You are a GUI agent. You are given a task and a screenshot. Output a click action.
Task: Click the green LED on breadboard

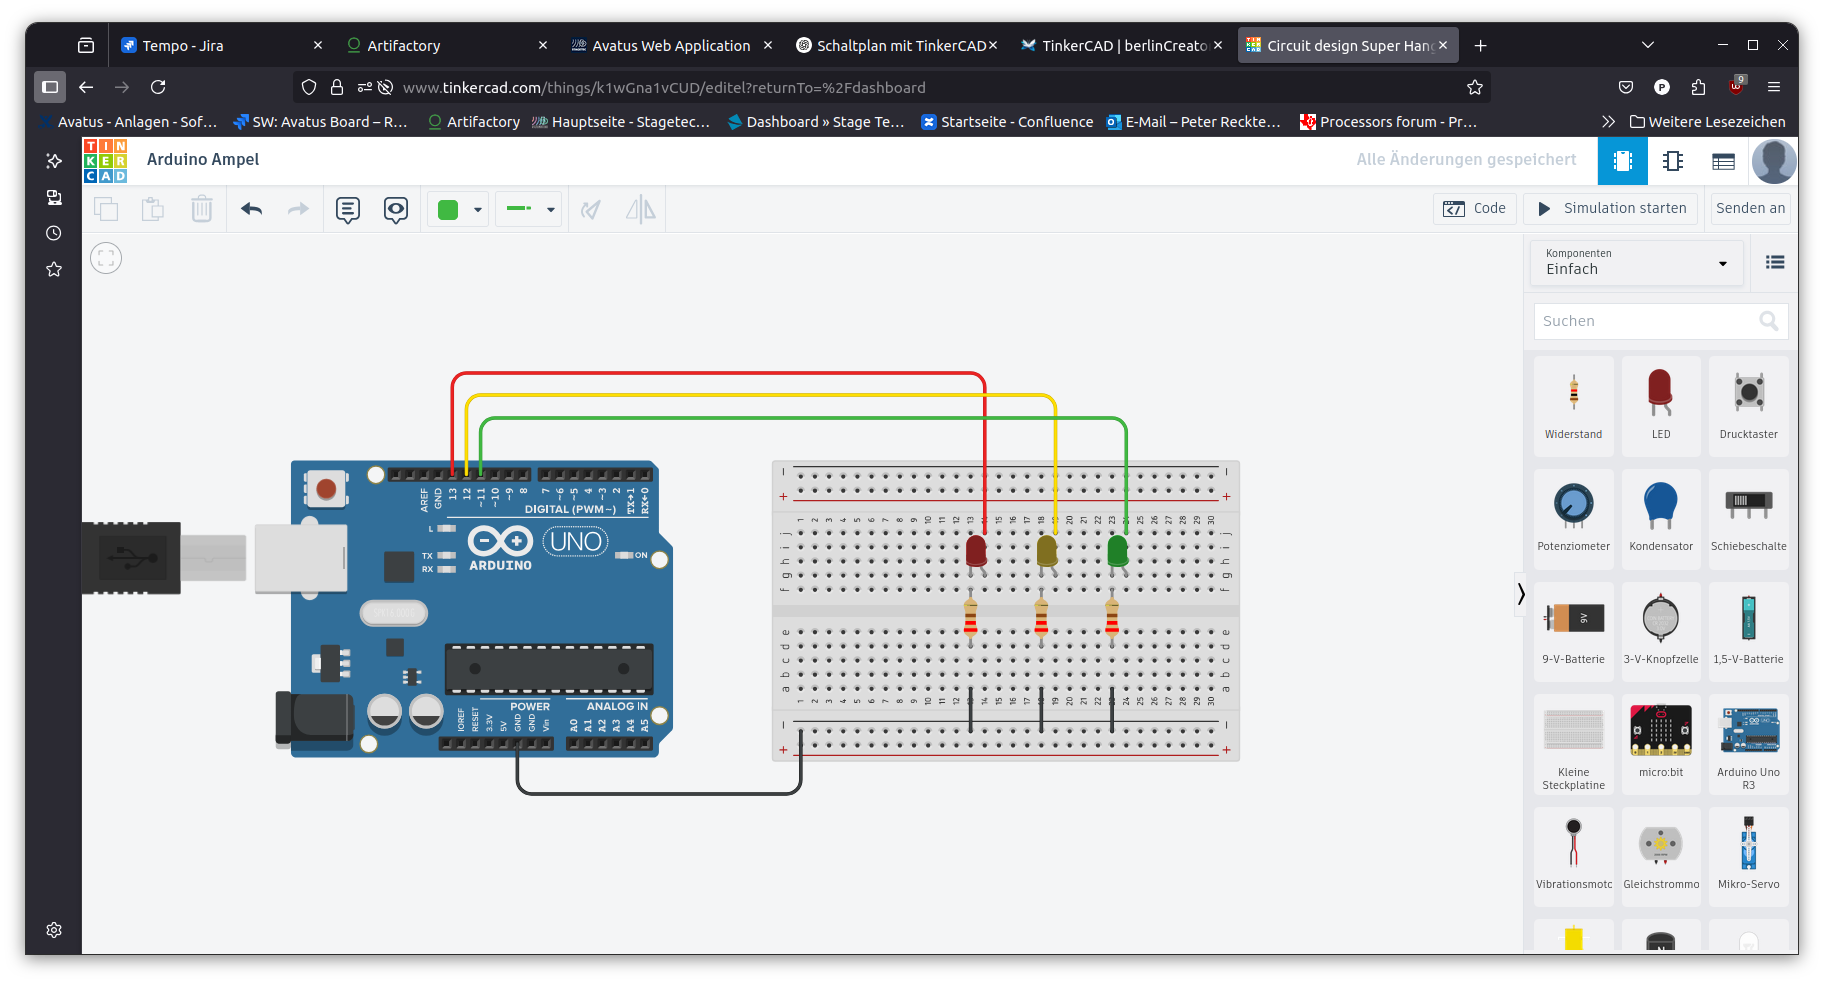pyautogui.click(x=1117, y=550)
